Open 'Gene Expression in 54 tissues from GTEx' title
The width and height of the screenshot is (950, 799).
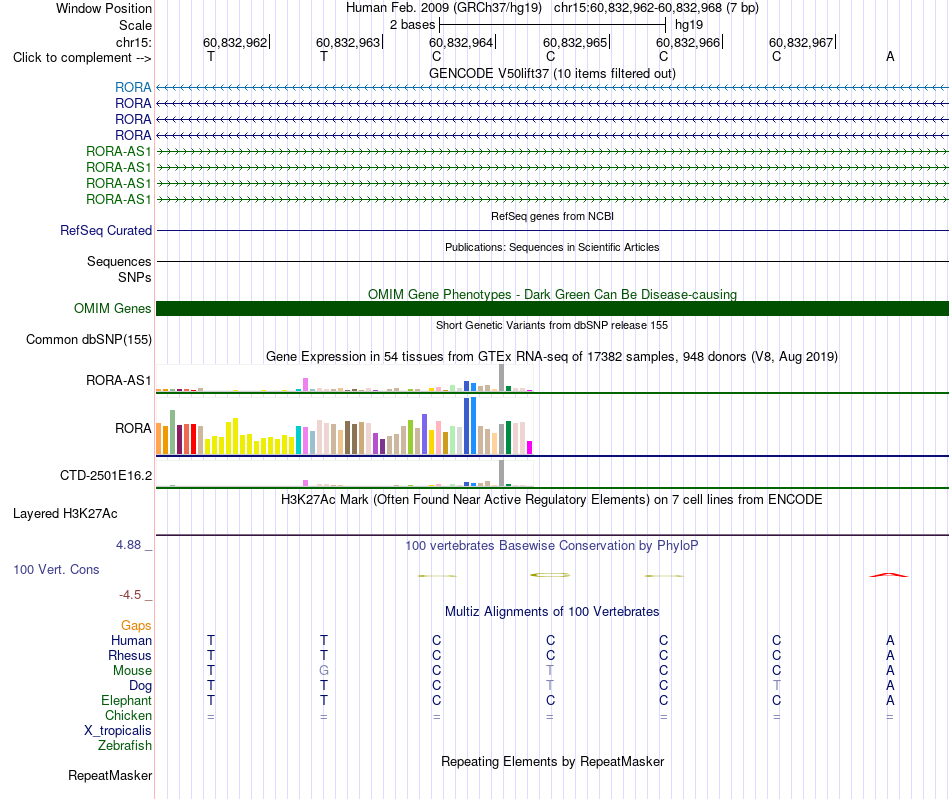[x=552, y=356]
